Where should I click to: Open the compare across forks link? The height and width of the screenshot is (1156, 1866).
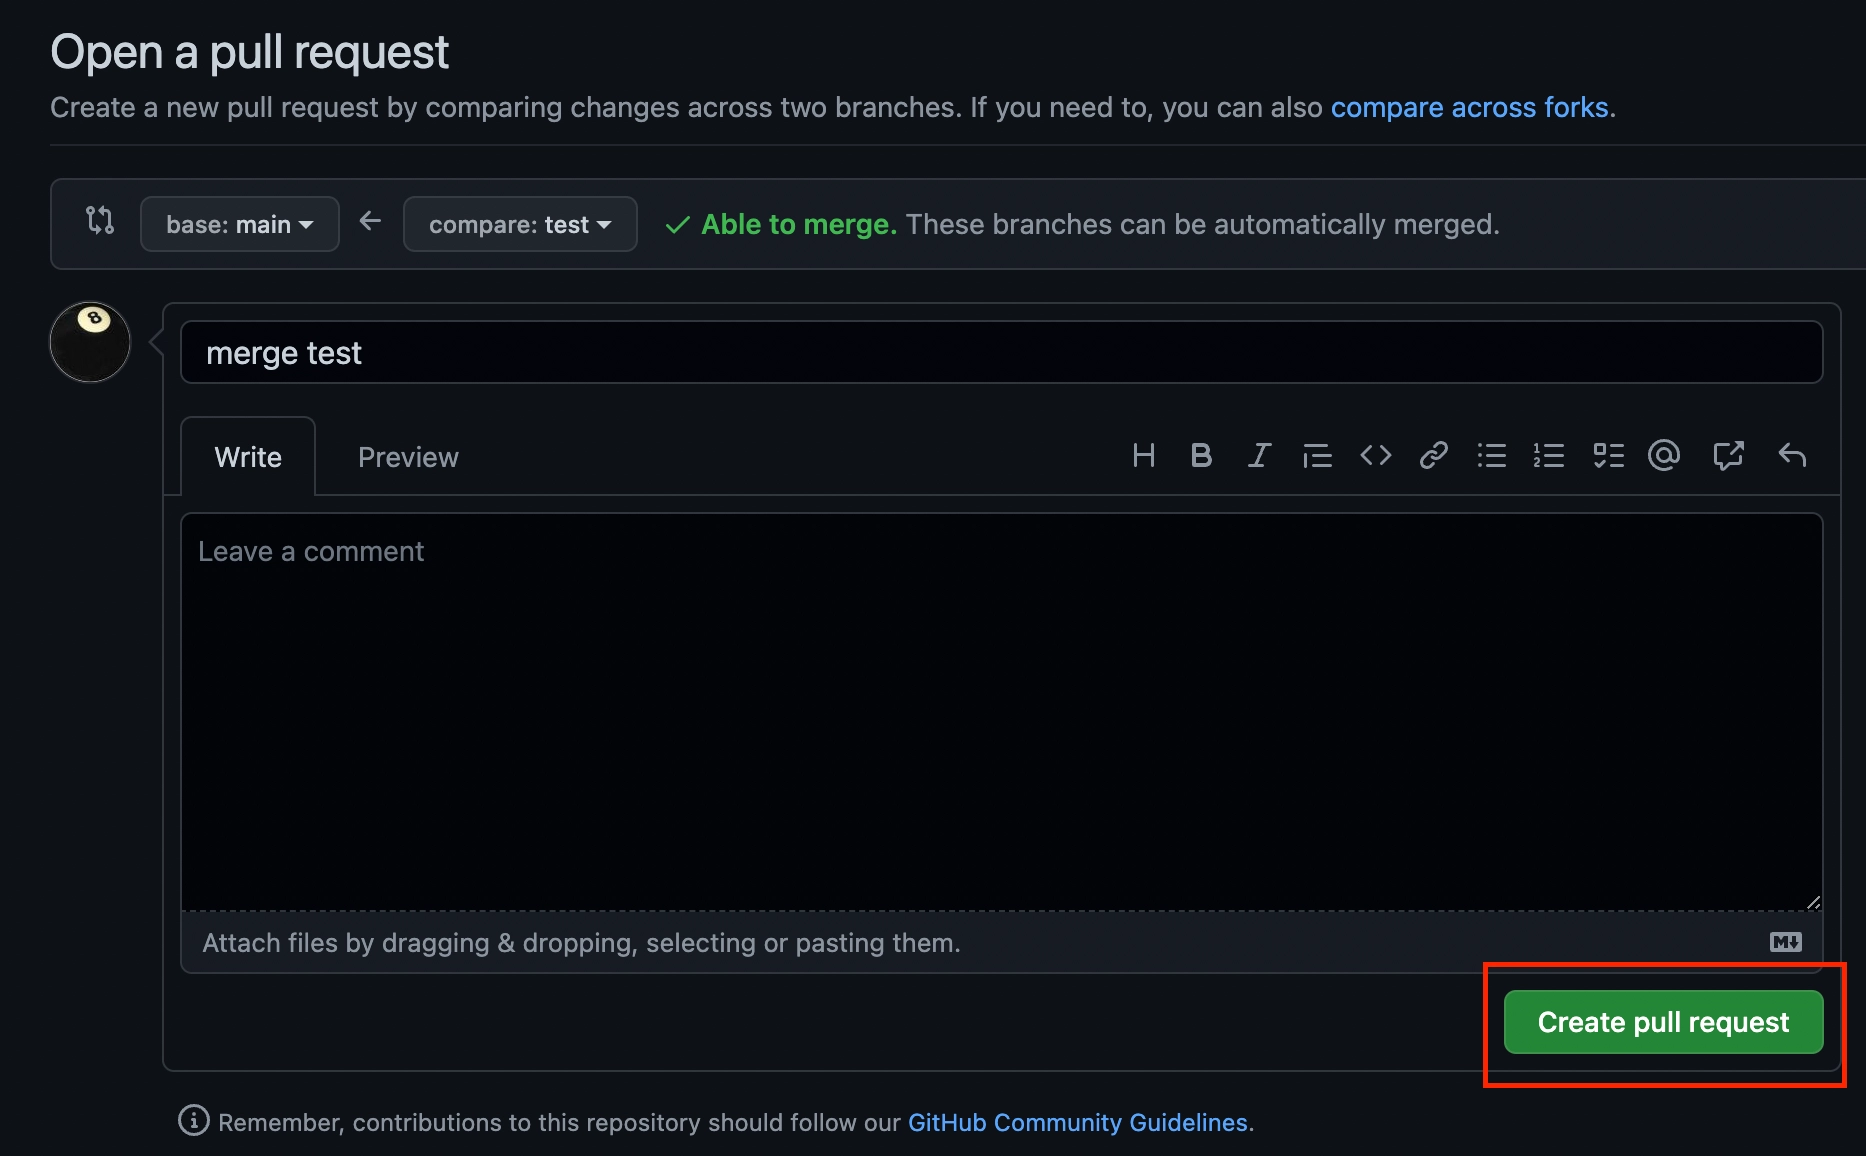(x=1469, y=107)
